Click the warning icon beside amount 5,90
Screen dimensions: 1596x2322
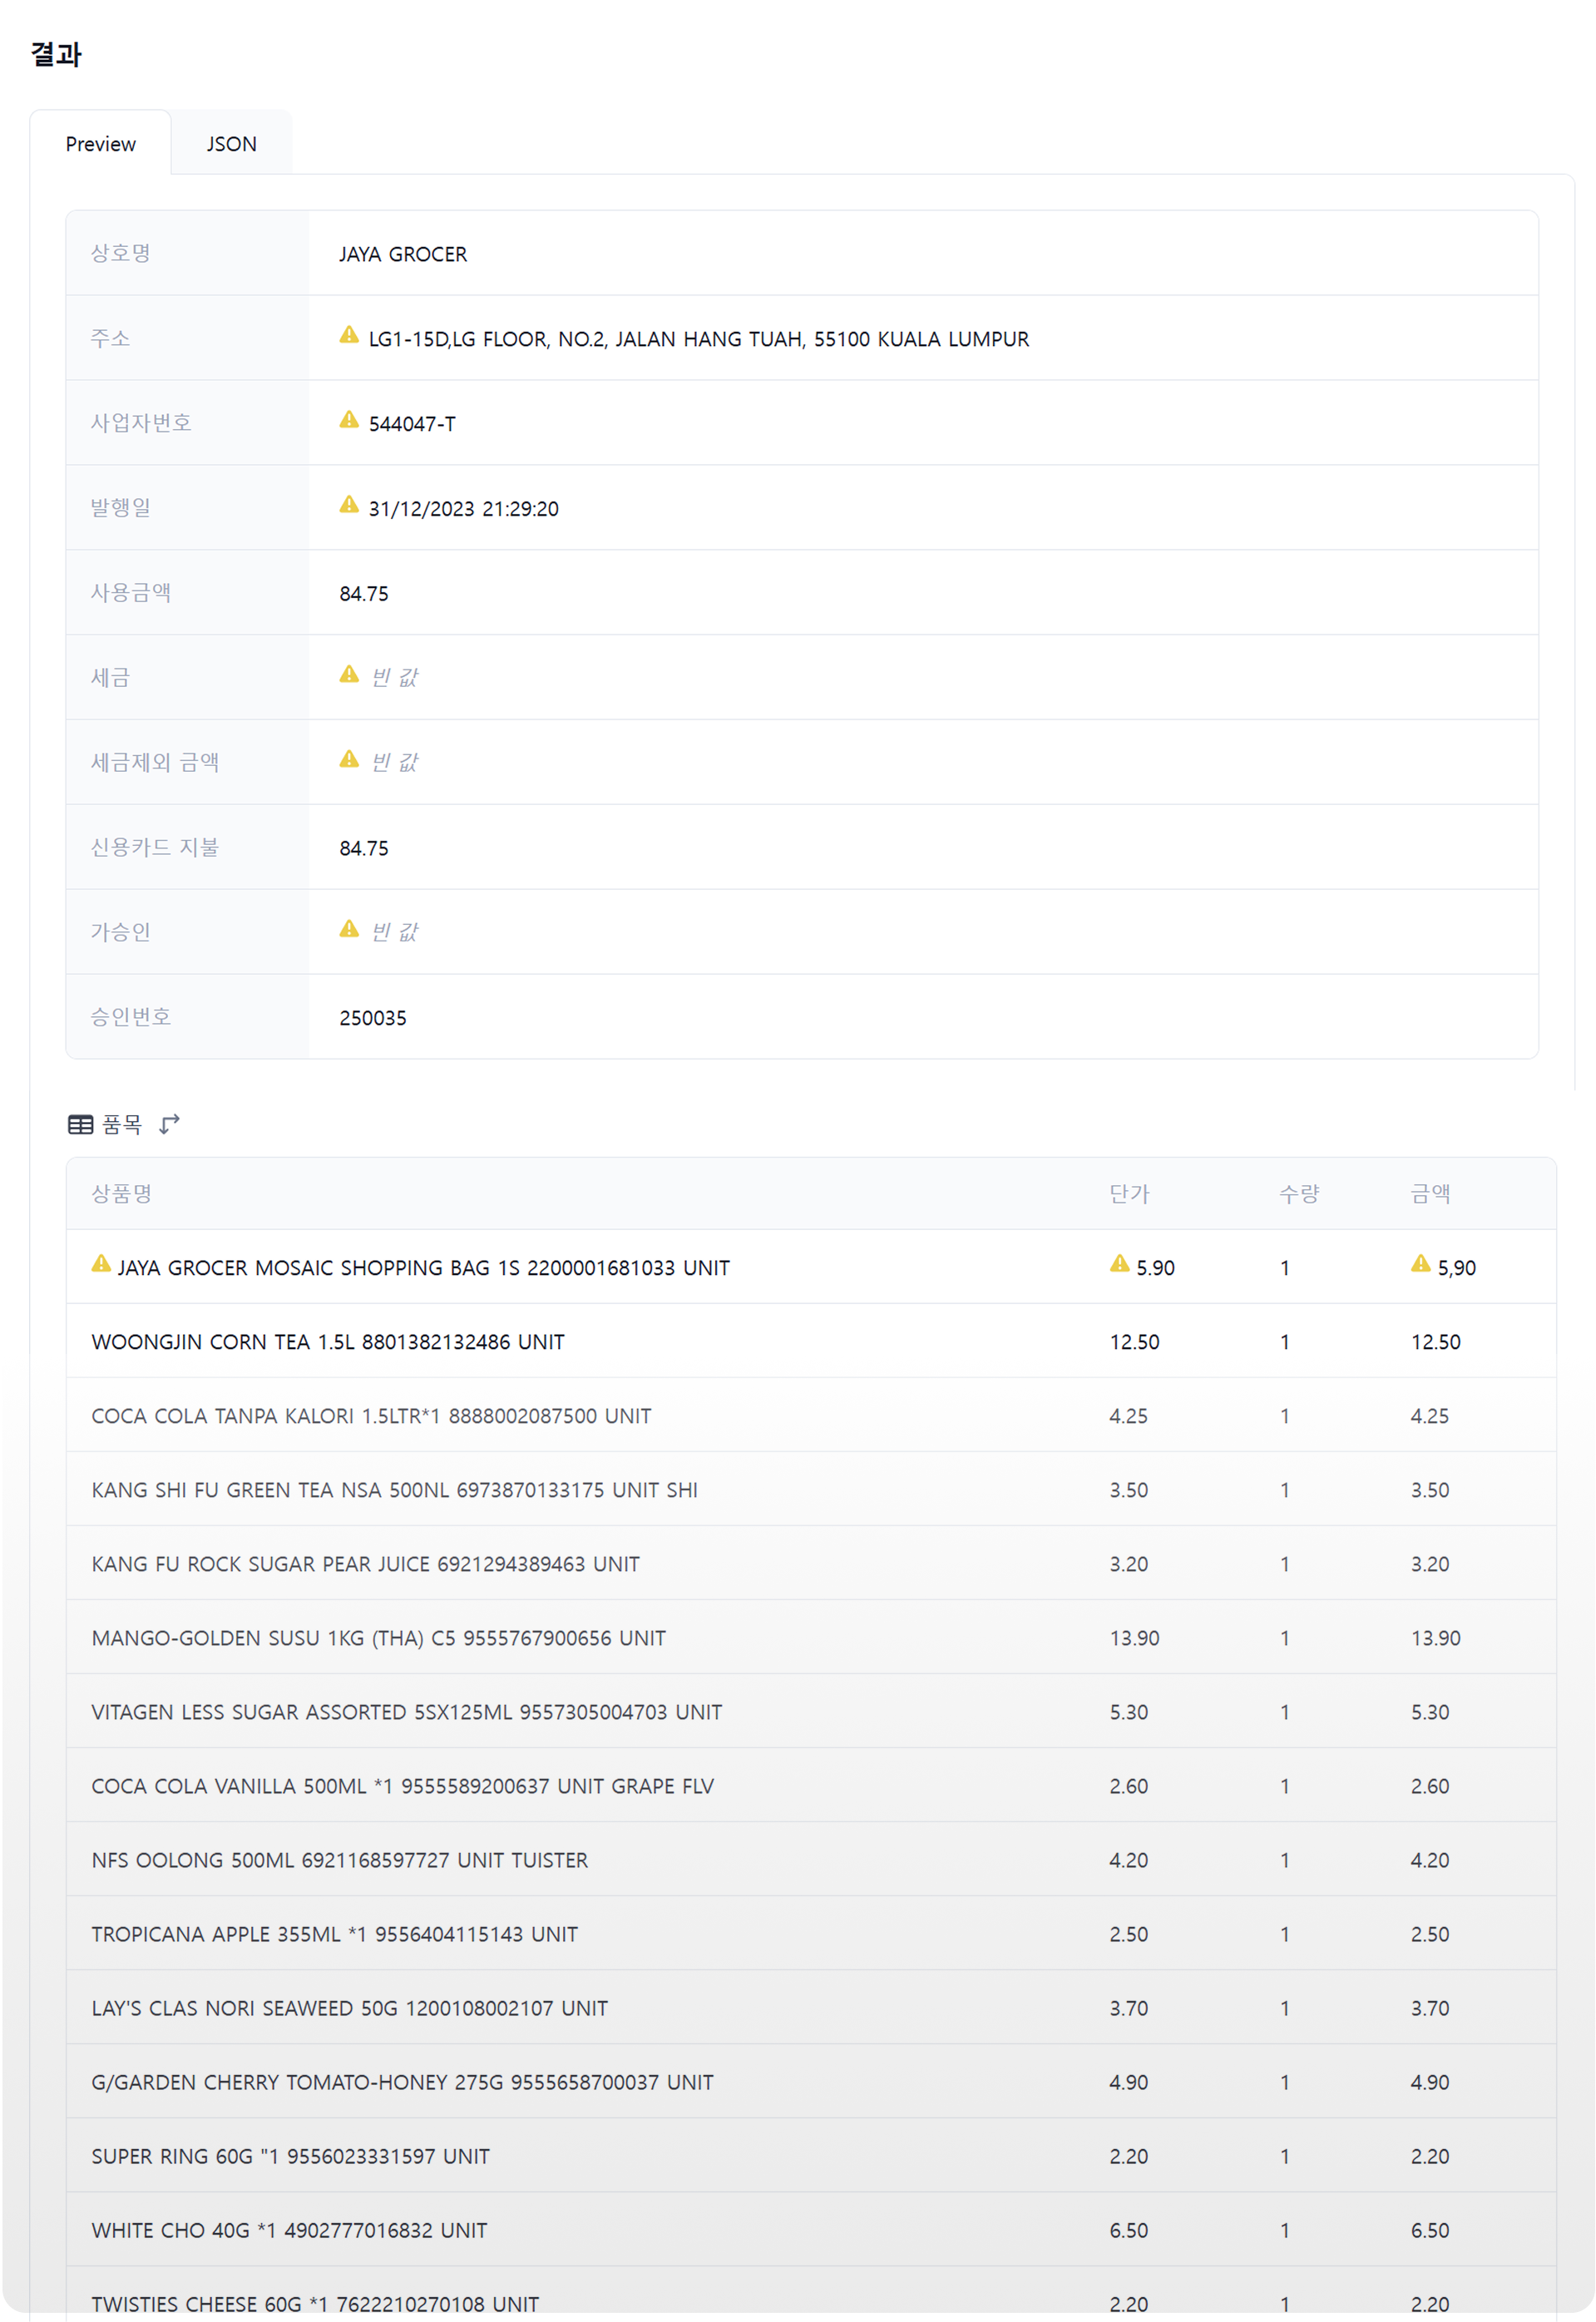pos(1421,1264)
